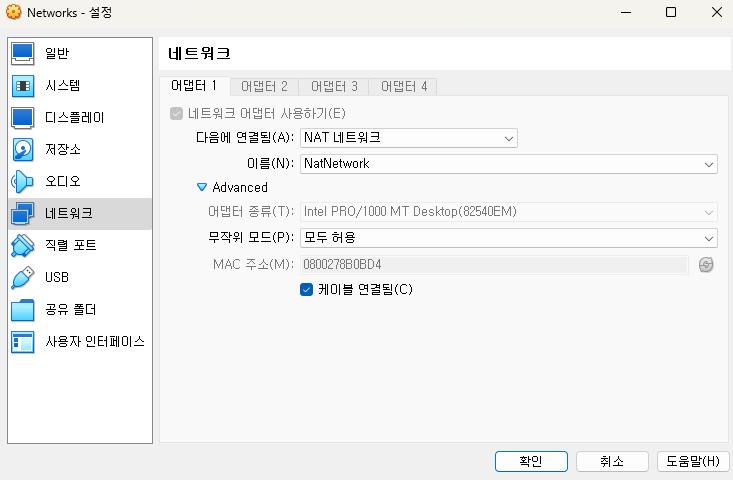
Task: Open 무작위 모드(P) 모두 허용 dropdown
Action: coord(509,238)
